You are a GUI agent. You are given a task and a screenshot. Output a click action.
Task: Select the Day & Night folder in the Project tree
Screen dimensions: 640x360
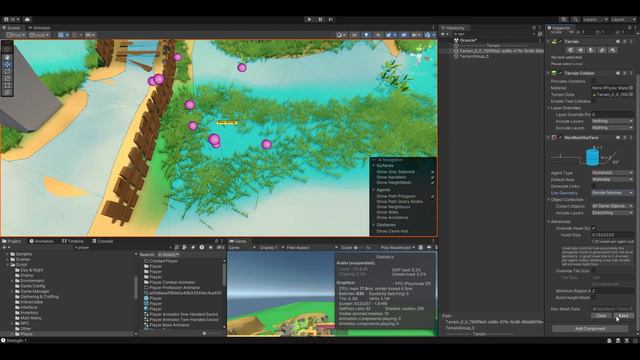31,270
